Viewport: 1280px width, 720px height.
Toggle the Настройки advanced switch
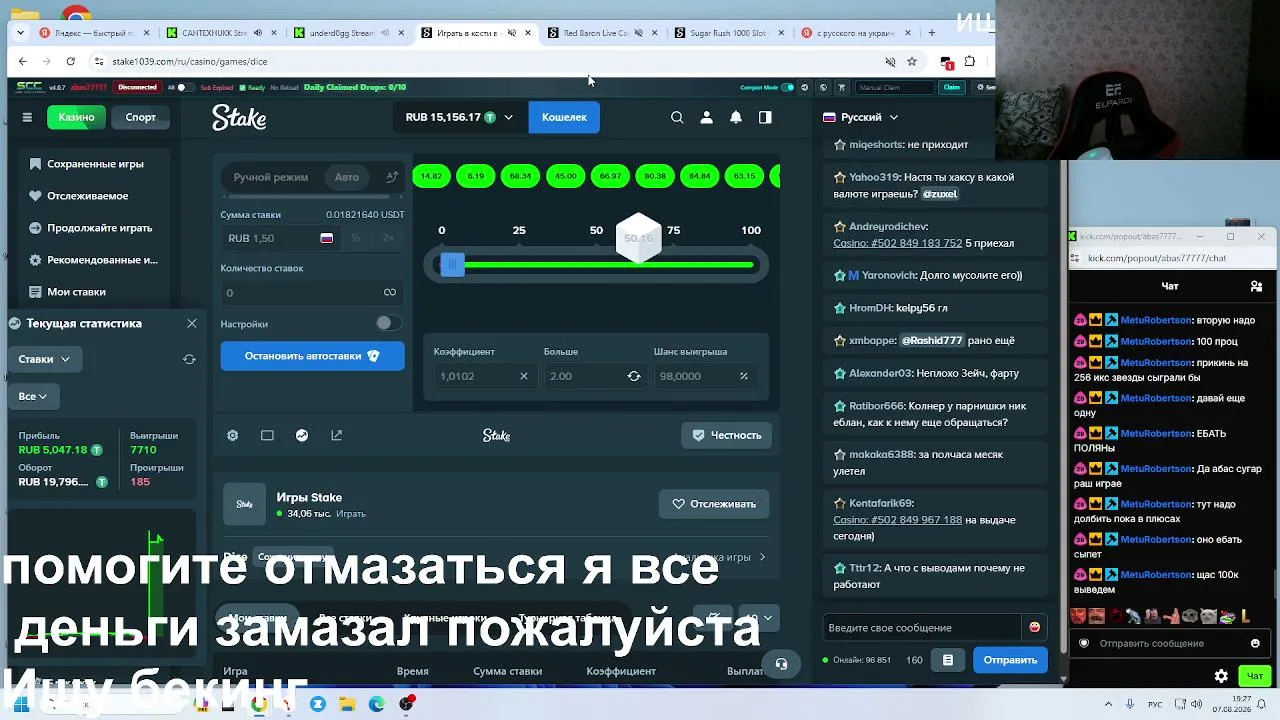[x=387, y=323]
